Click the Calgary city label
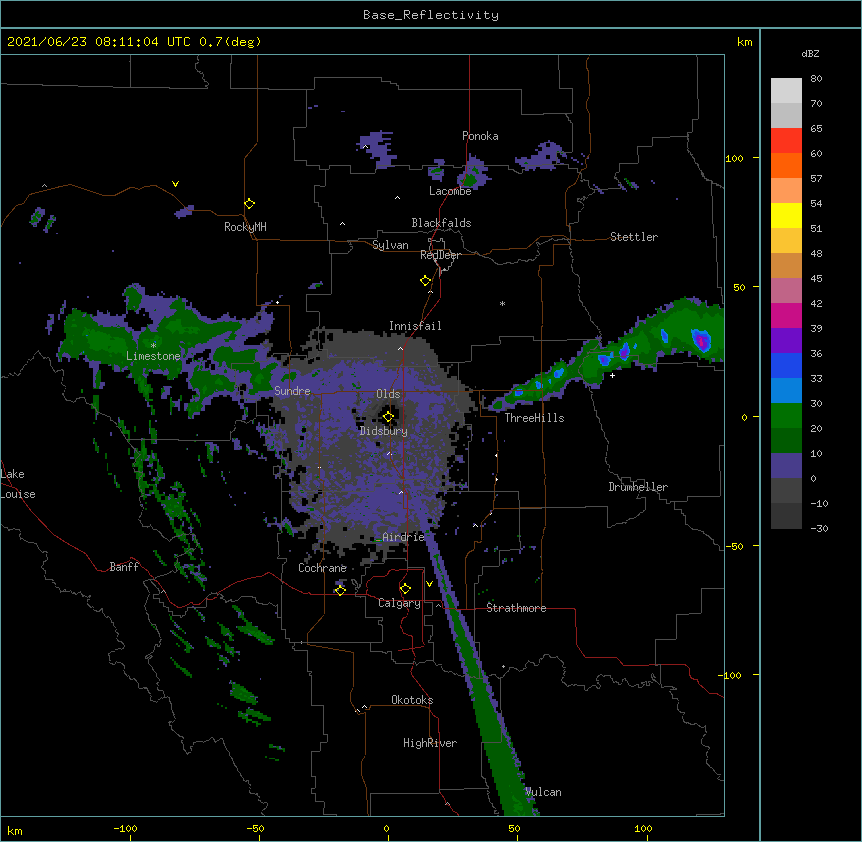Screen dimensions: 862x842 (x=399, y=603)
